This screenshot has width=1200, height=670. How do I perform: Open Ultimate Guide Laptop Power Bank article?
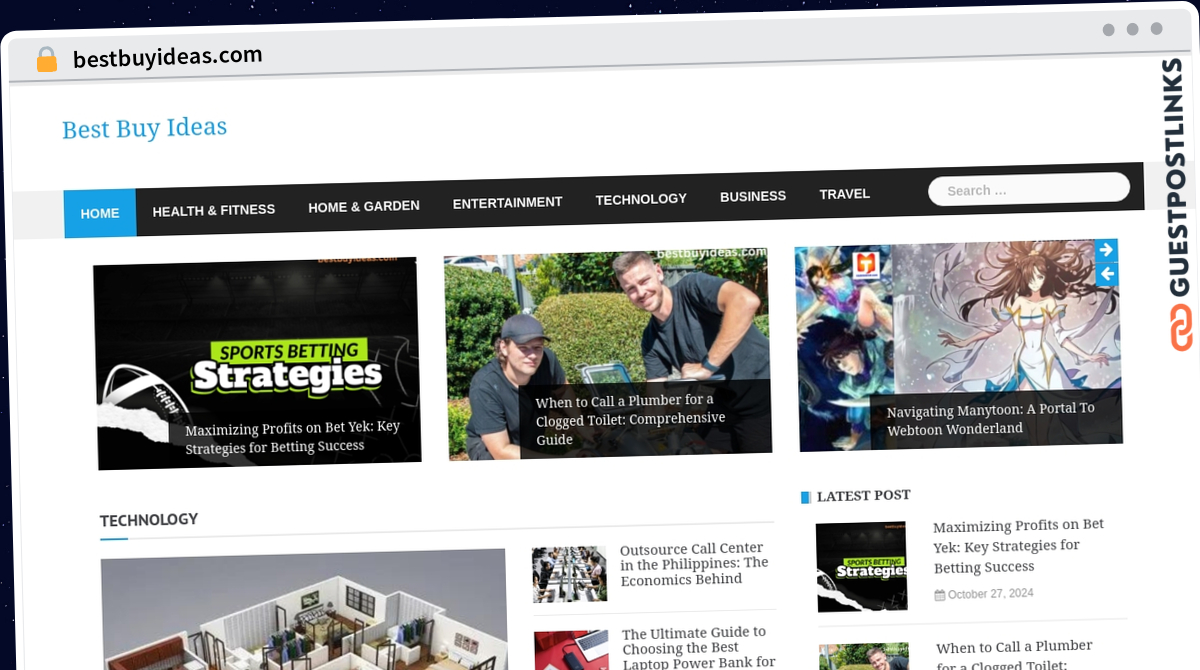click(x=699, y=648)
